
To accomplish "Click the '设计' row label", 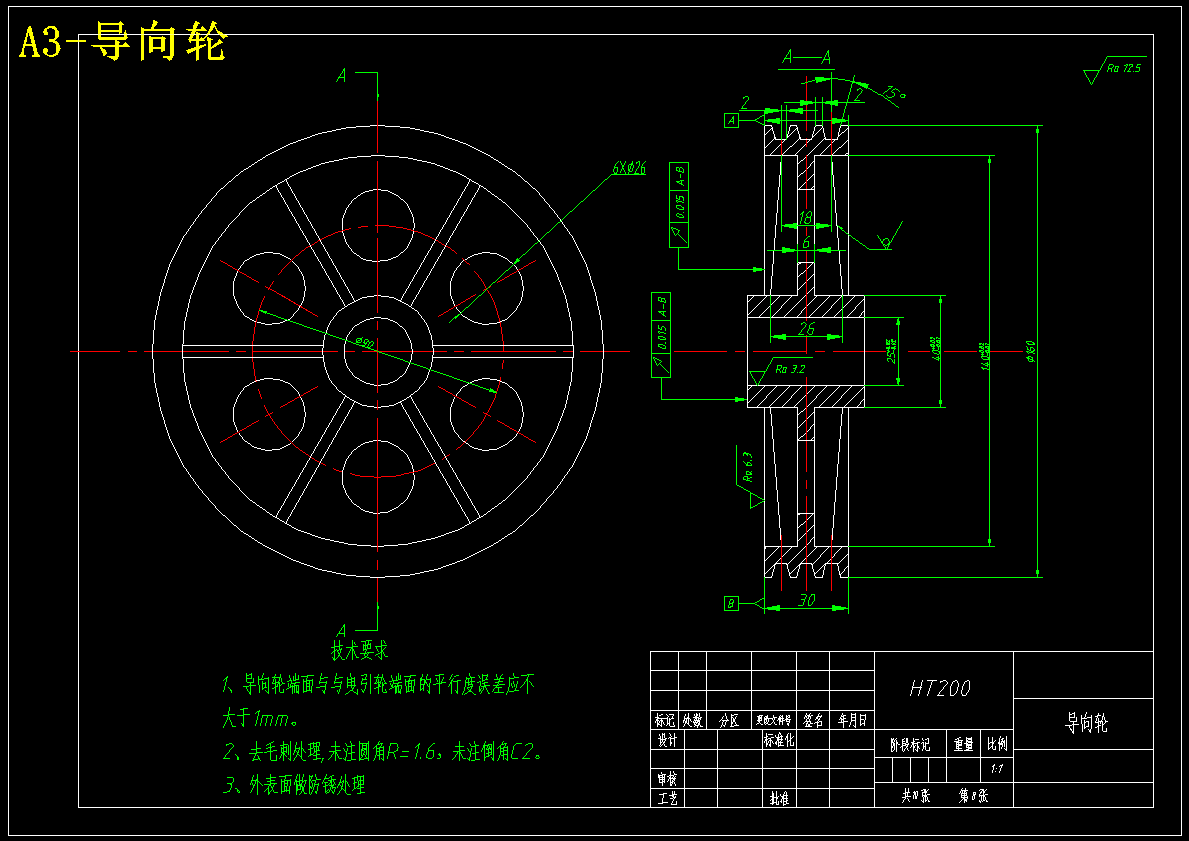I will (x=667, y=740).
